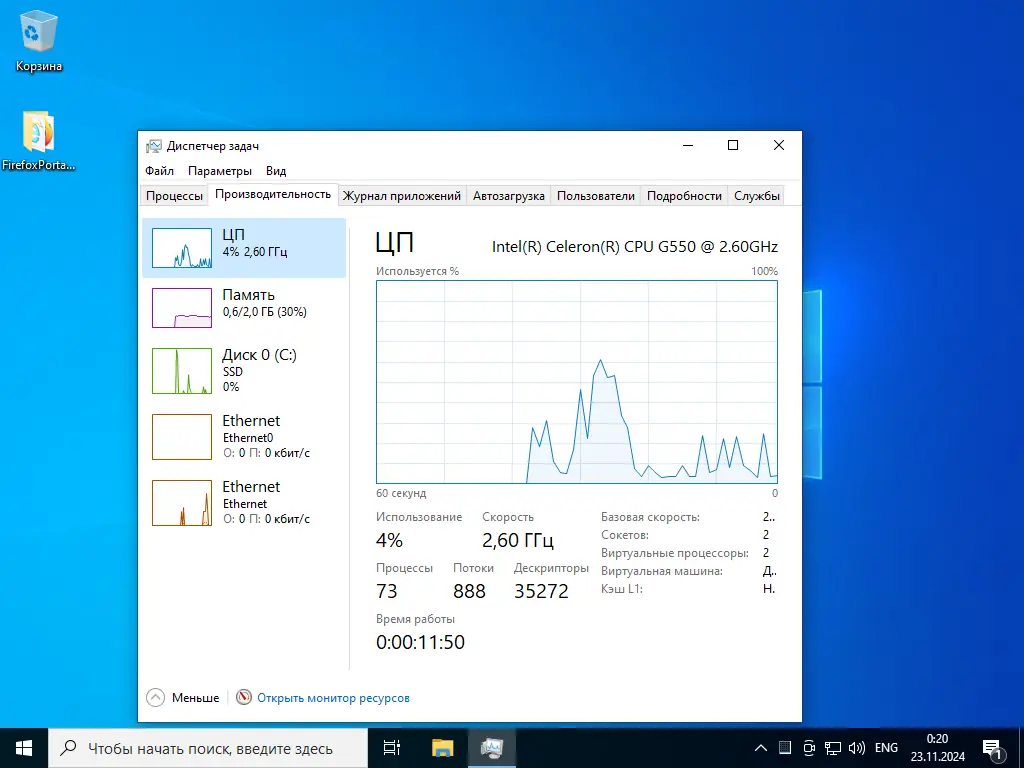Switch to the Подробности tab
This screenshot has width=1024, height=768.
pos(684,195)
